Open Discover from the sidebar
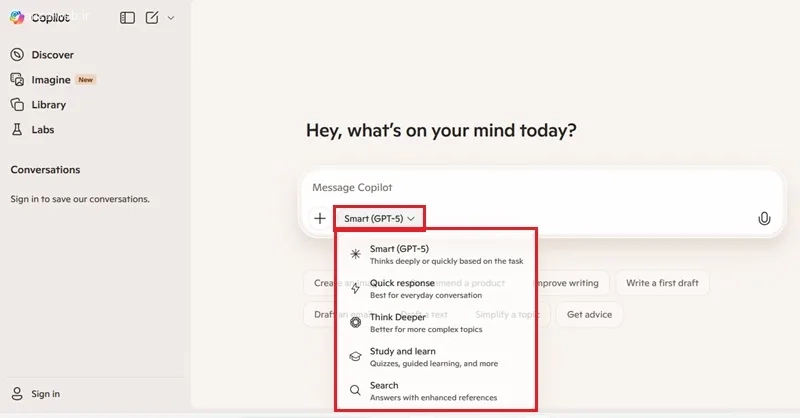This screenshot has width=800, height=418. pos(51,55)
